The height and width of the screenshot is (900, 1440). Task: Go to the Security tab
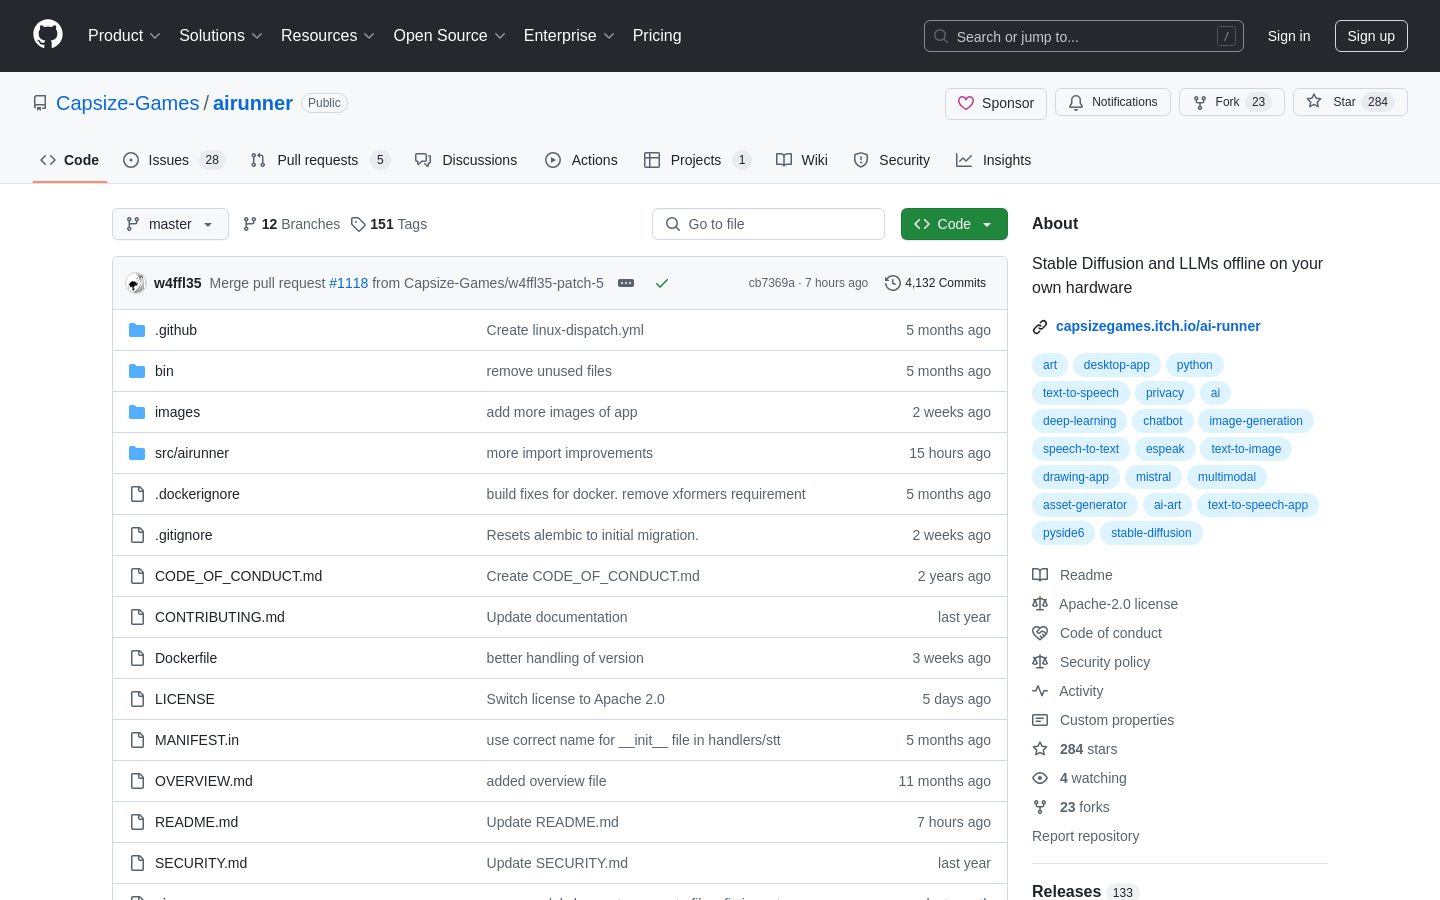[892, 160]
